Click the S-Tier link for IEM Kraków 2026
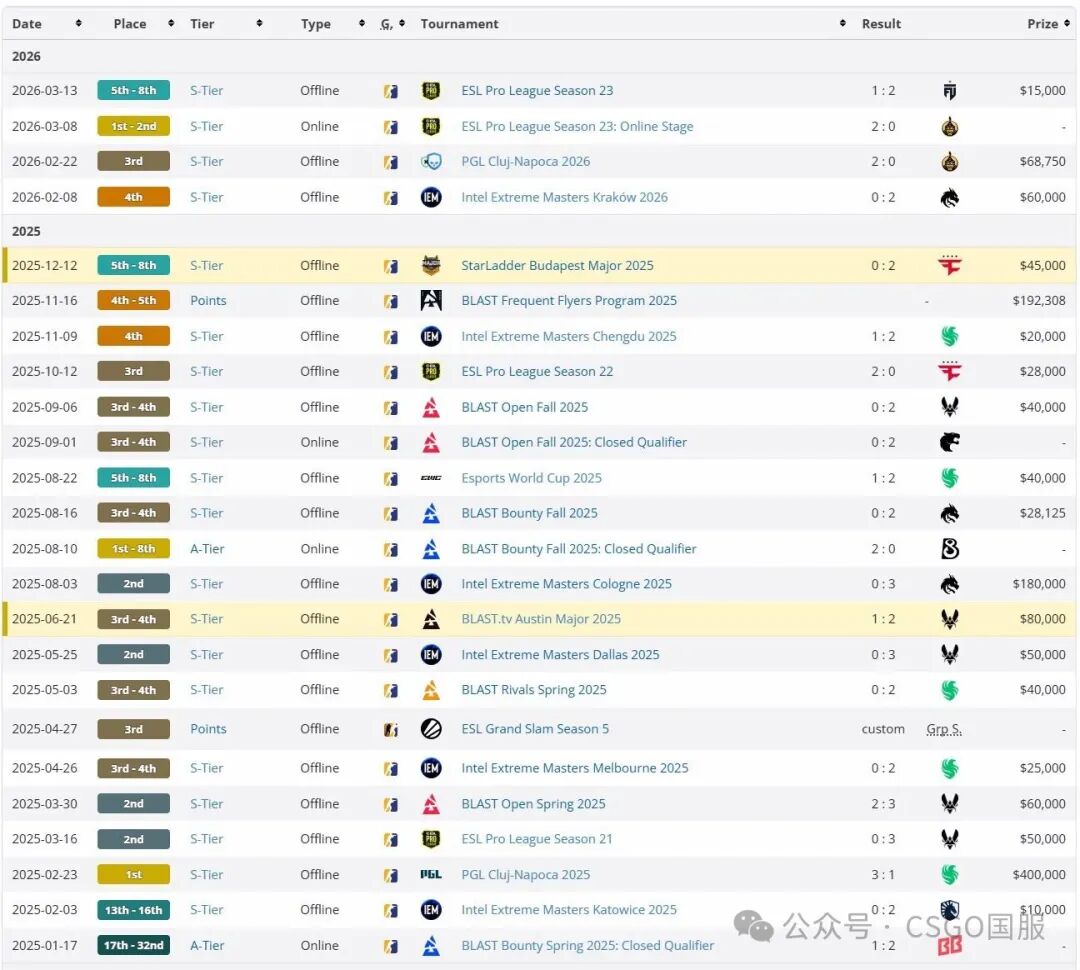 207,198
